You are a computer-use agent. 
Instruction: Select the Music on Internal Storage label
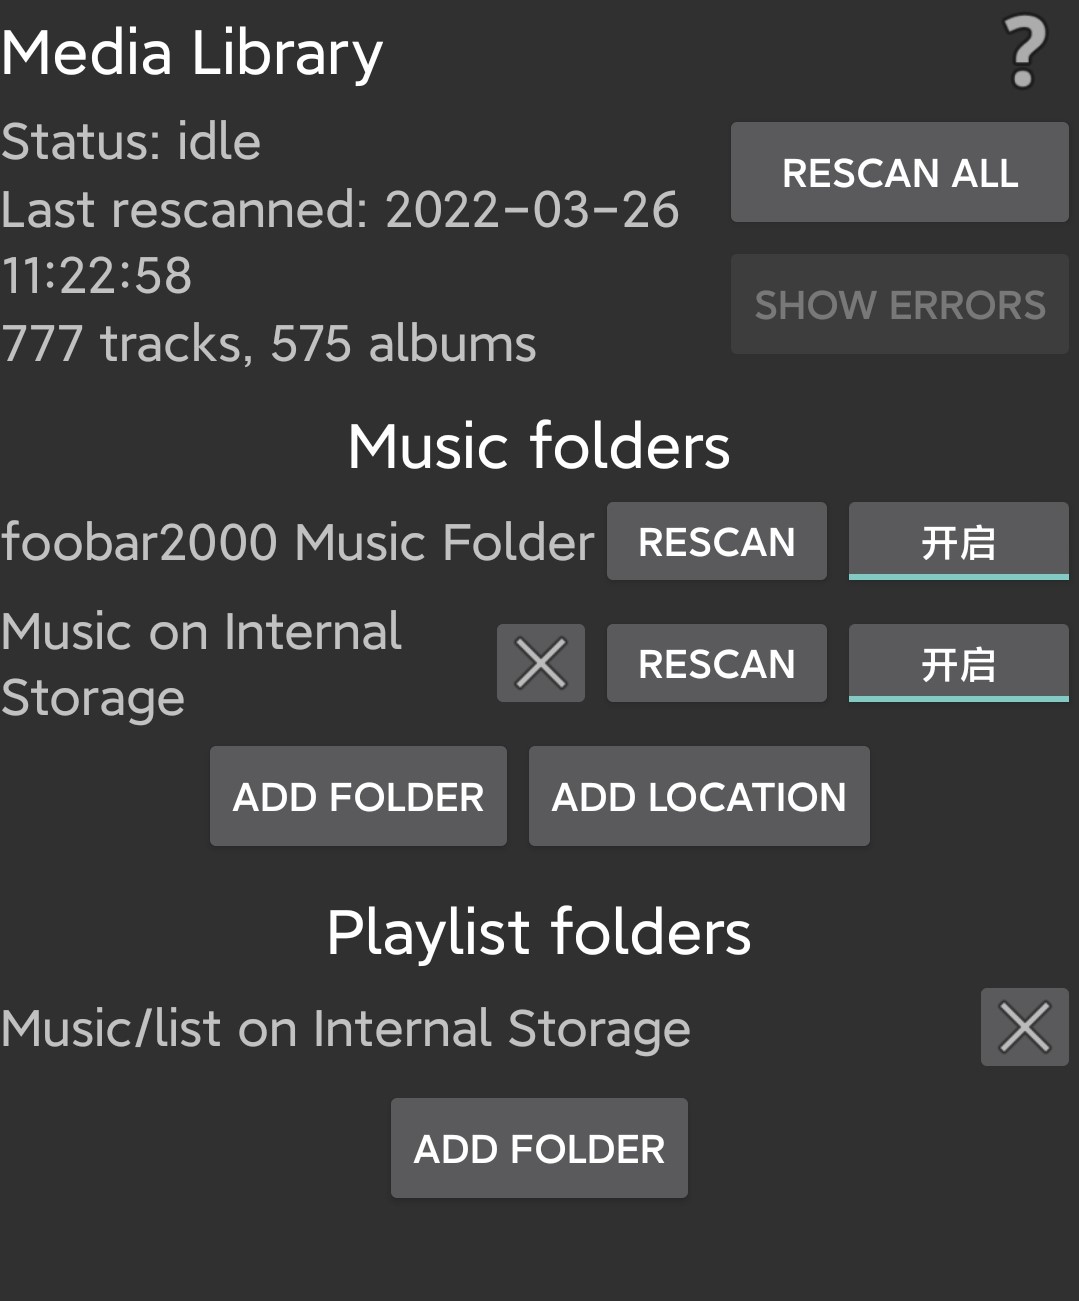pyautogui.click(x=201, y=664)
